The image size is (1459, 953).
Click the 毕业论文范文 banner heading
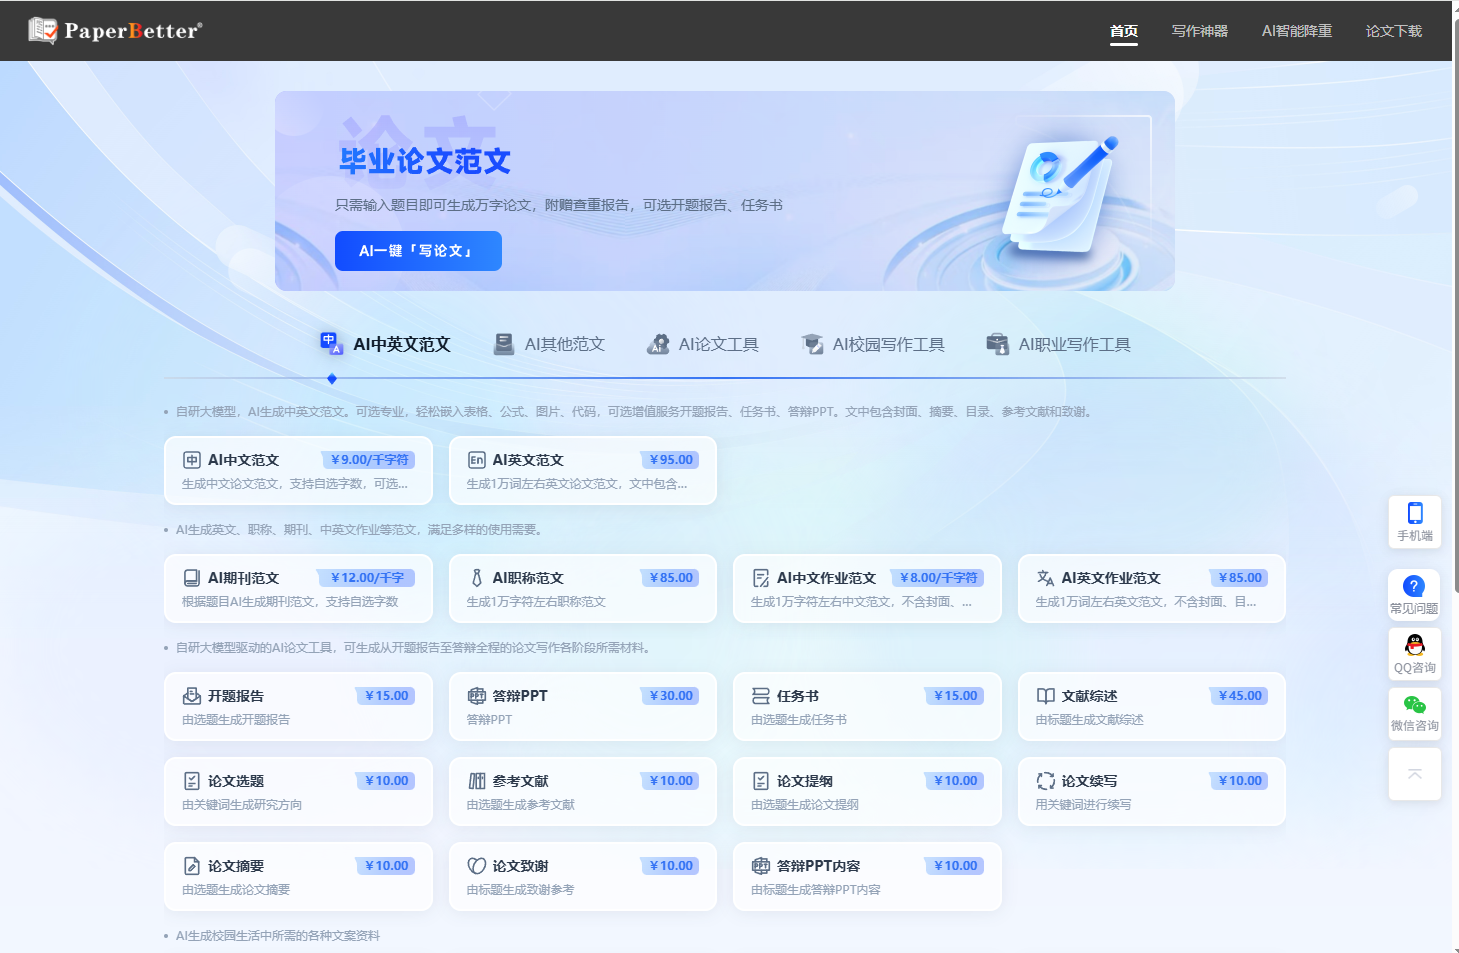(425, 161)
